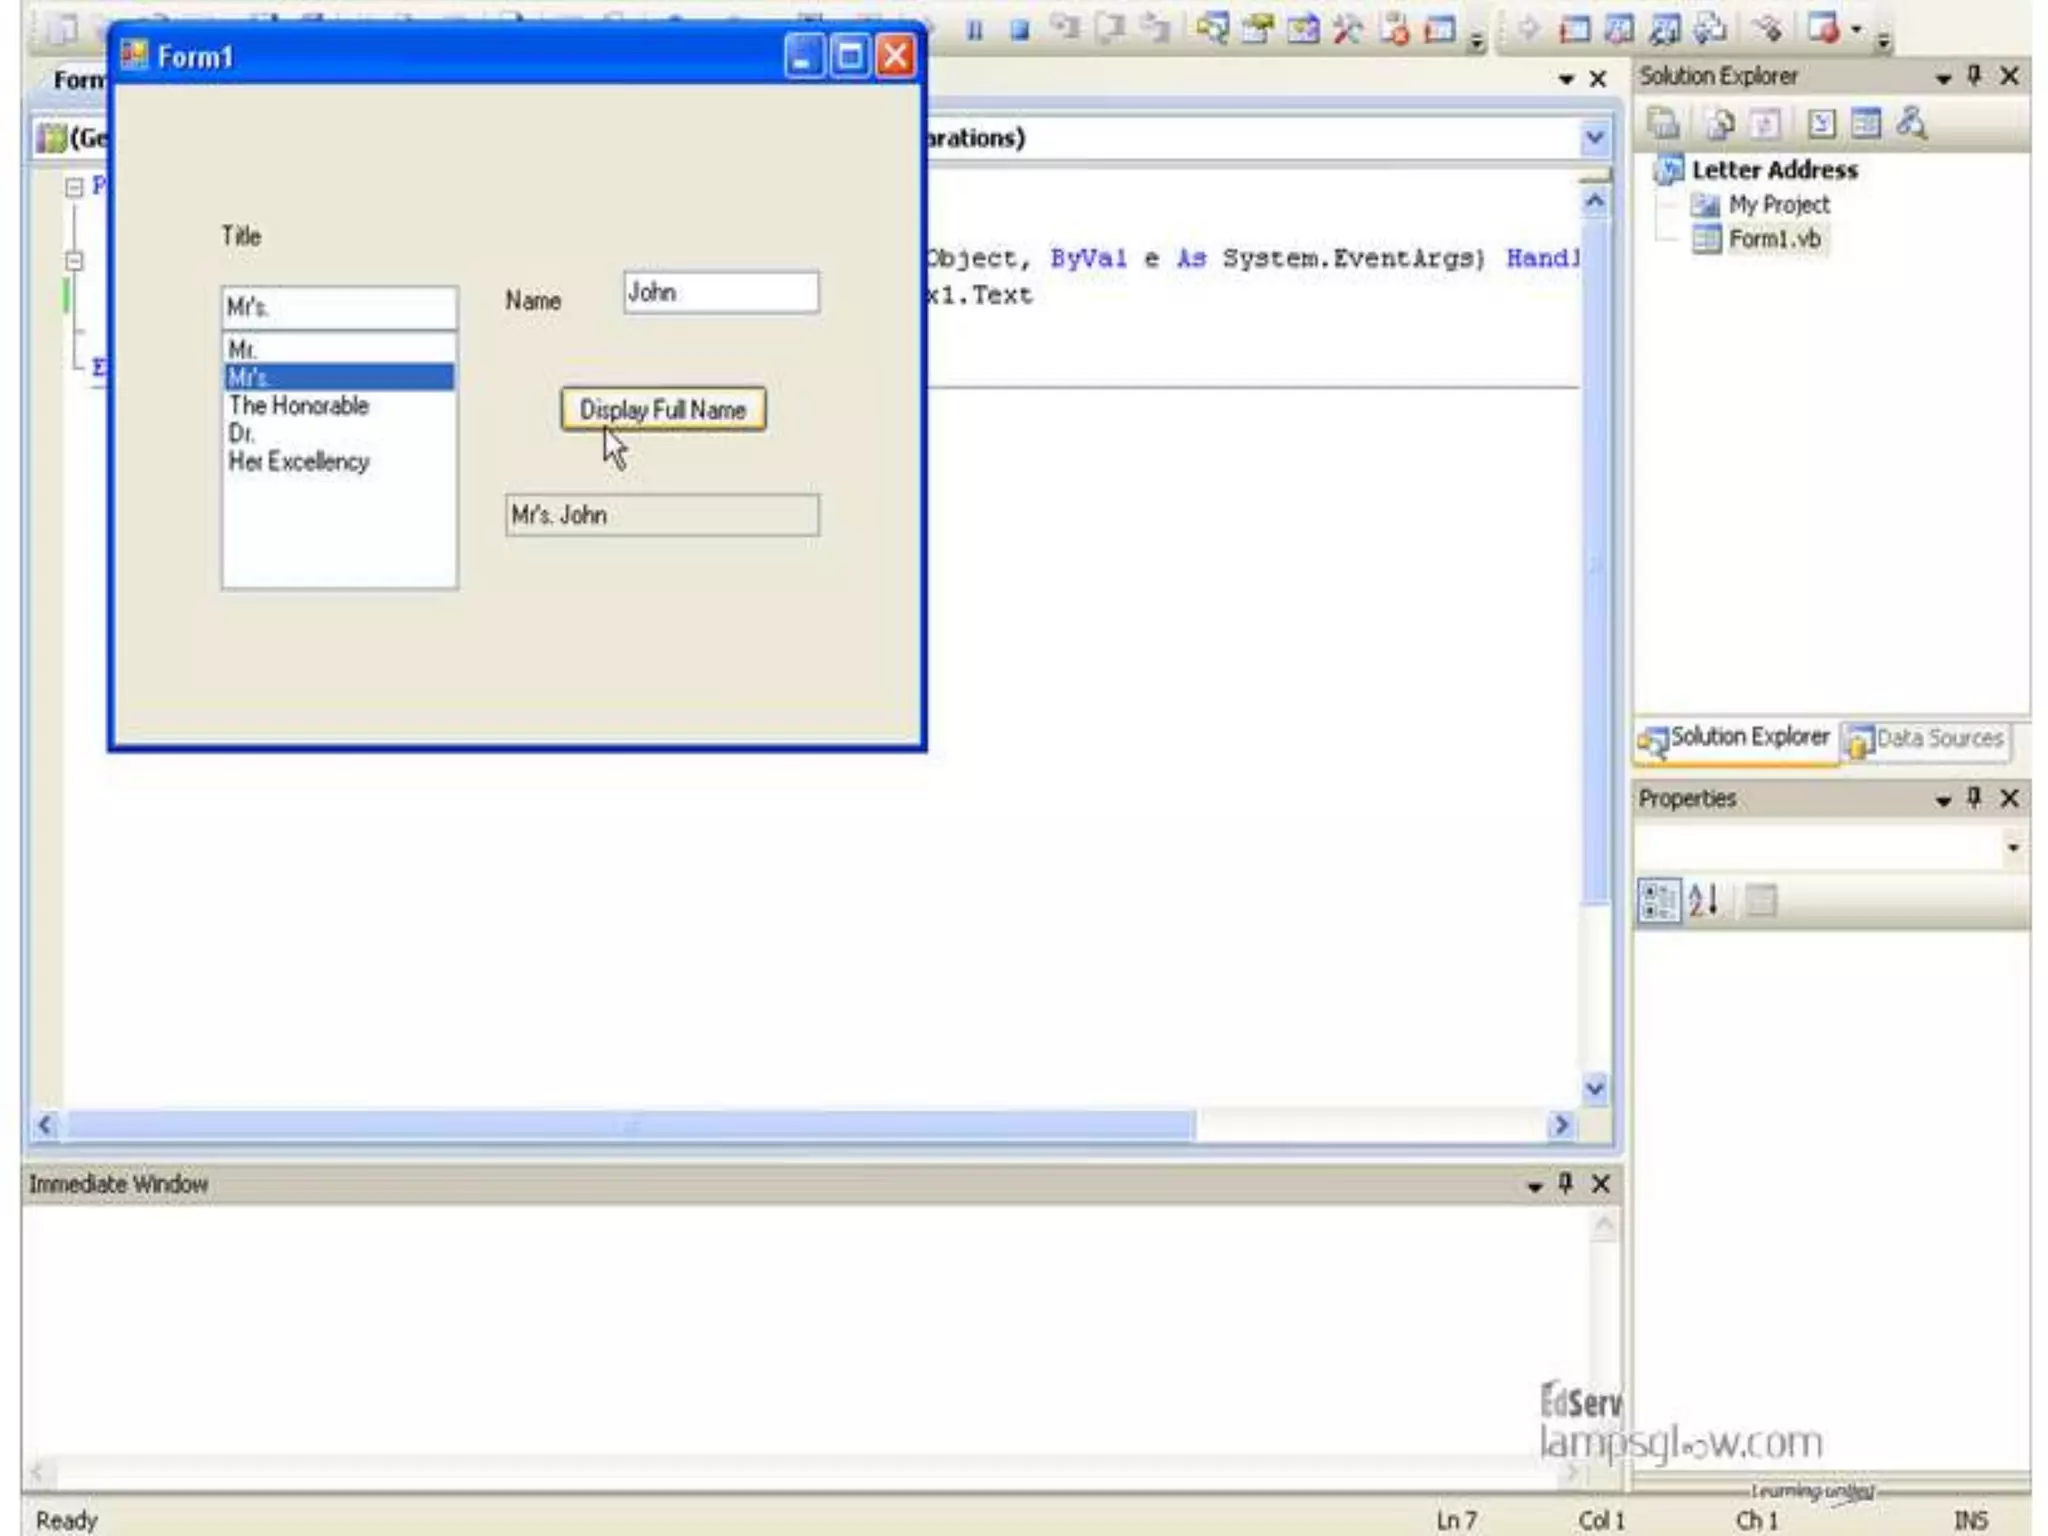This screenshot has width=2048, height=1536.
Task: Open the Properties object selector dropdown
Action: click(2013, 848)
